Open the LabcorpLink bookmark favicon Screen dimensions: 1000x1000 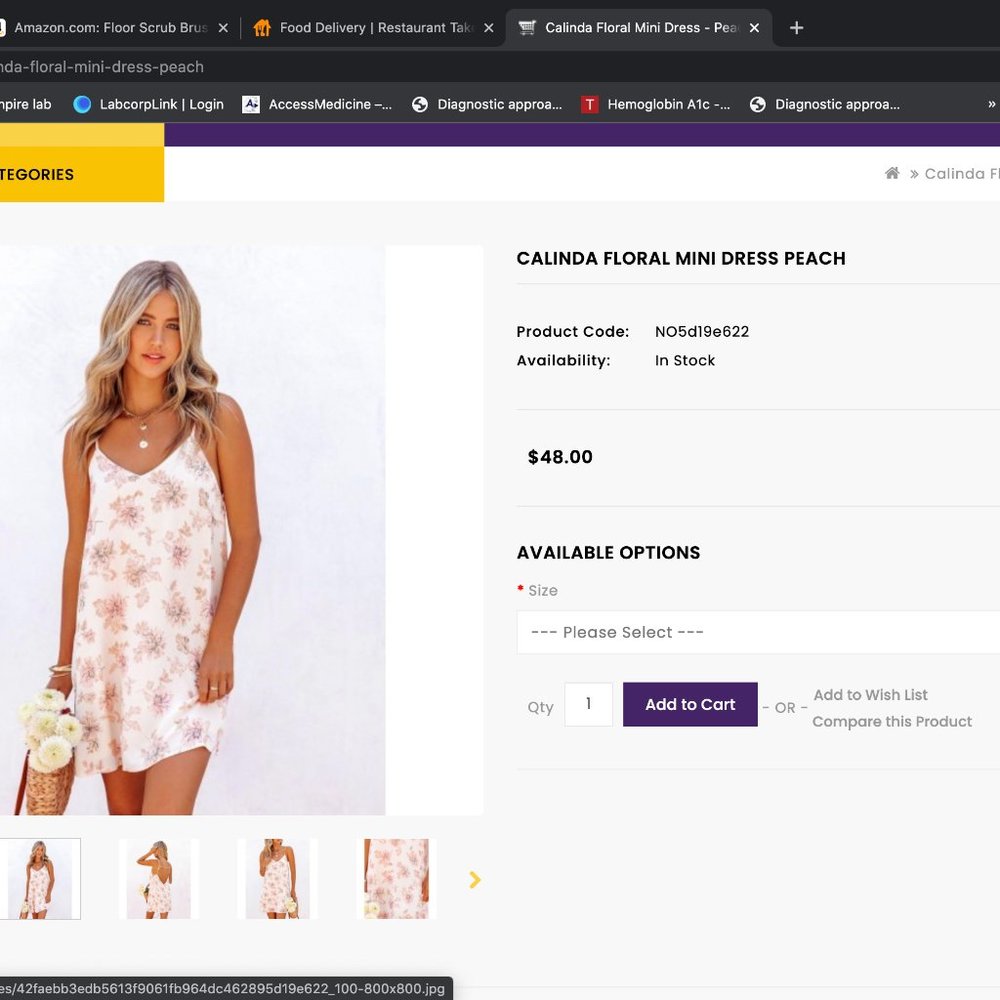(82, 104)
